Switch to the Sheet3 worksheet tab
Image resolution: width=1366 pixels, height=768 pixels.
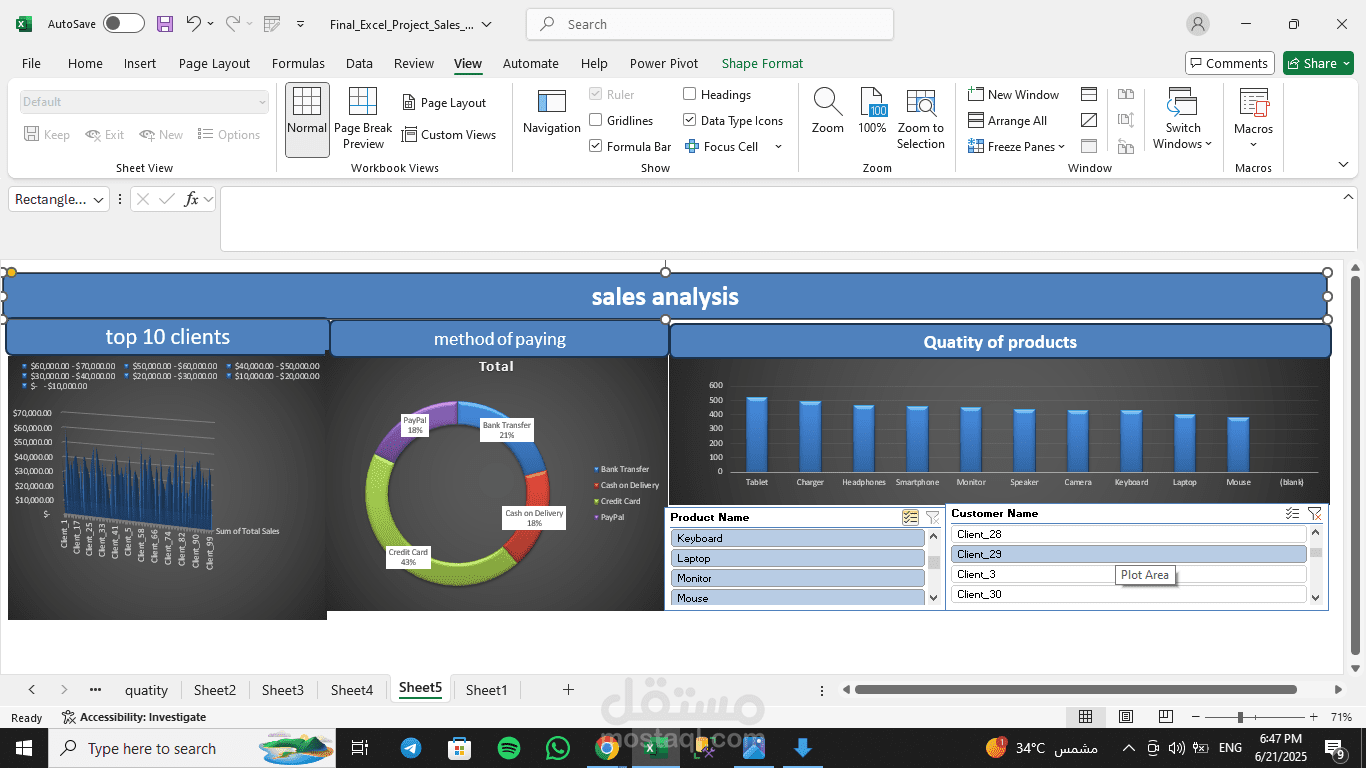(x=283, y=689)
